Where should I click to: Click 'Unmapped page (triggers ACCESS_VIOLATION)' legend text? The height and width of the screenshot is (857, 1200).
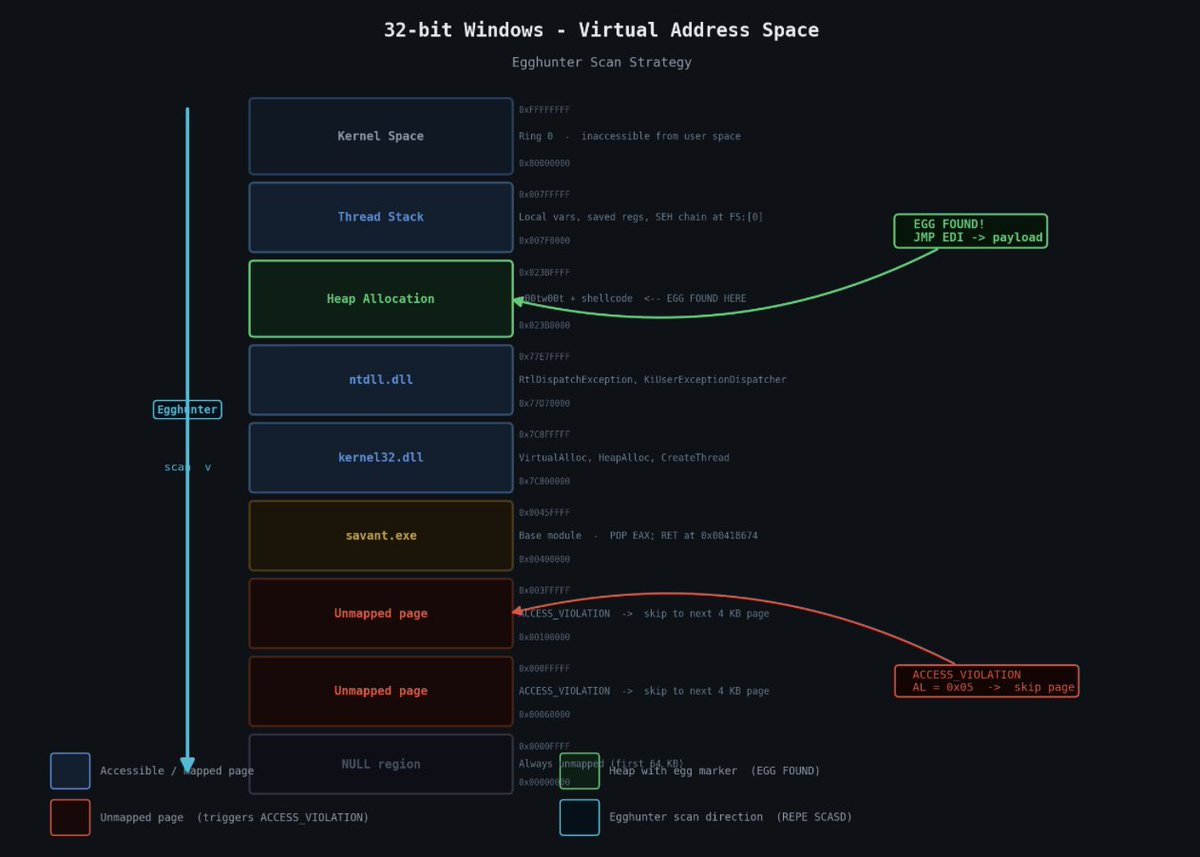235,817
